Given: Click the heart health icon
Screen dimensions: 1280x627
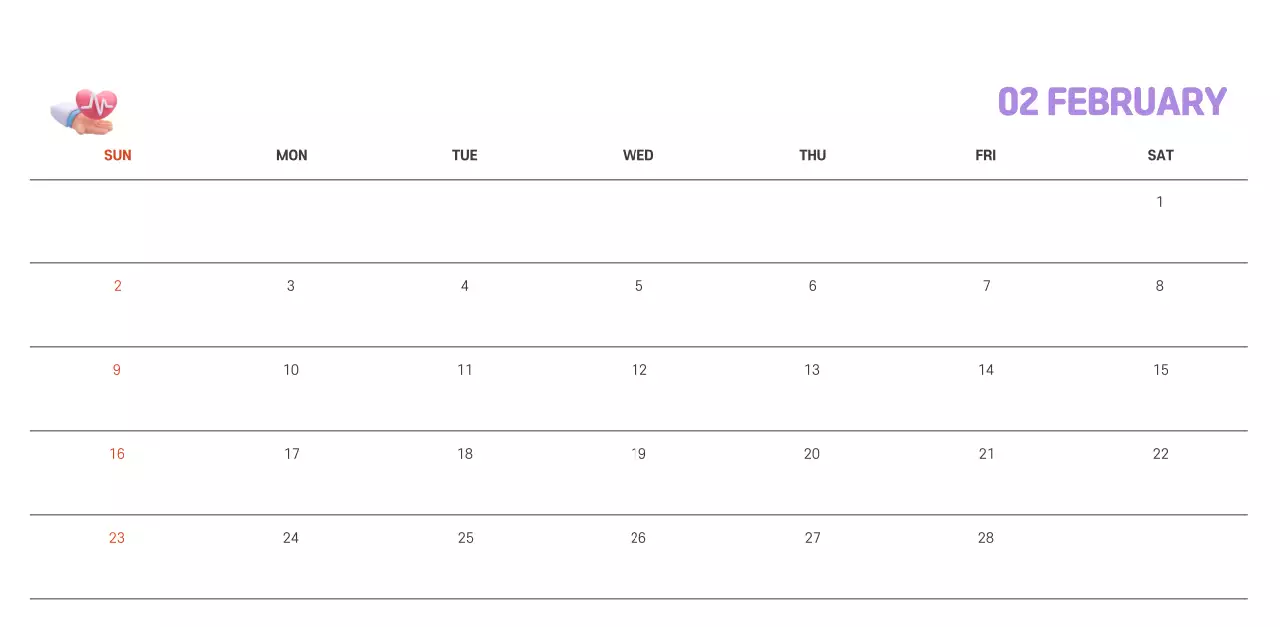Looking at the screenshot, I should click(85, 111).
